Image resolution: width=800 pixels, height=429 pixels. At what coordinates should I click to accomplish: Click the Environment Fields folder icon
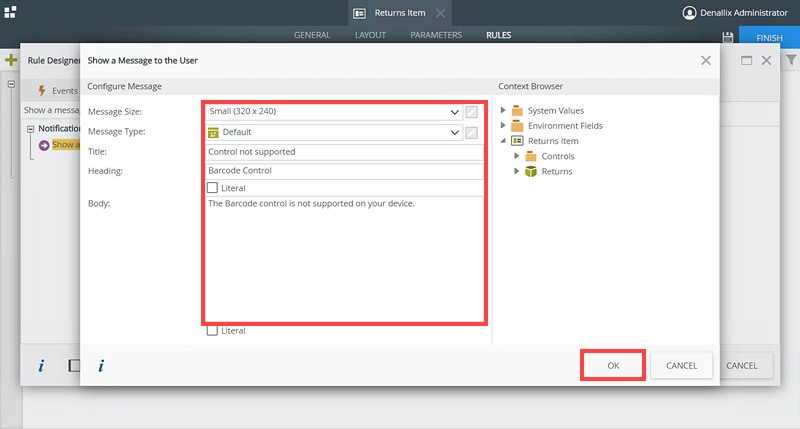[x=517, y=126]
